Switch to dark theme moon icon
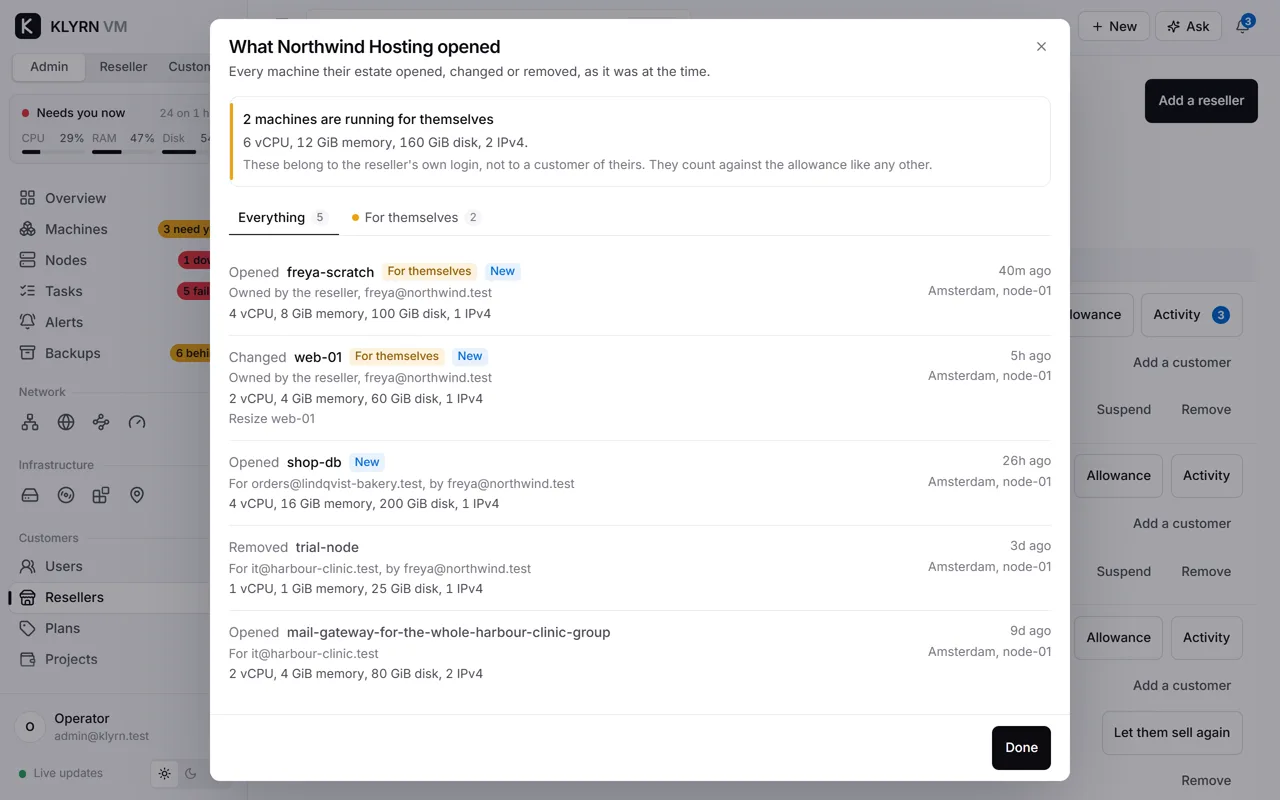This screenshot has width=1280, height=800. click(191, 773)
